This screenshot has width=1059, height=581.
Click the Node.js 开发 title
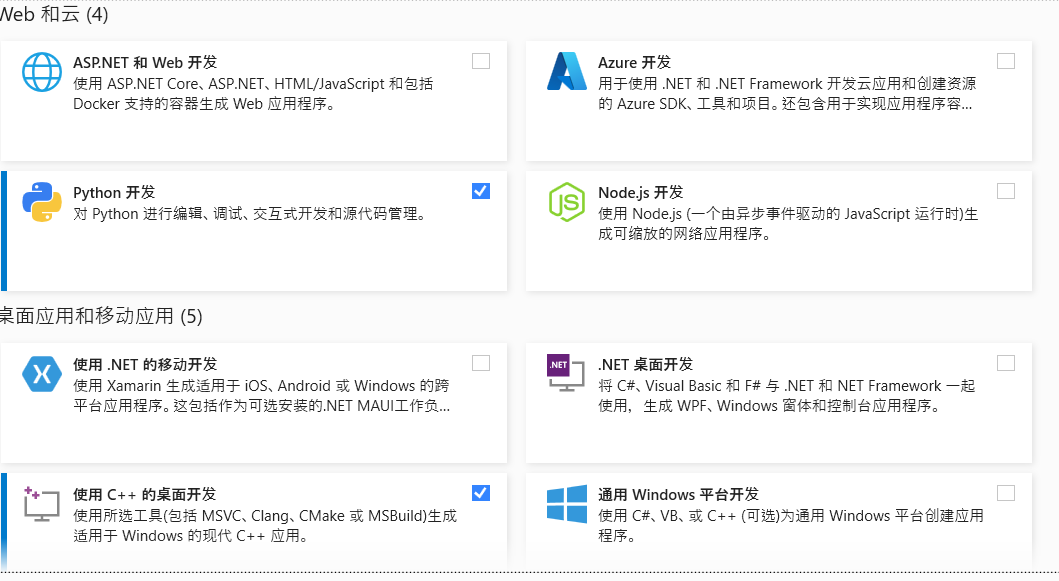[x=640, y=193]
